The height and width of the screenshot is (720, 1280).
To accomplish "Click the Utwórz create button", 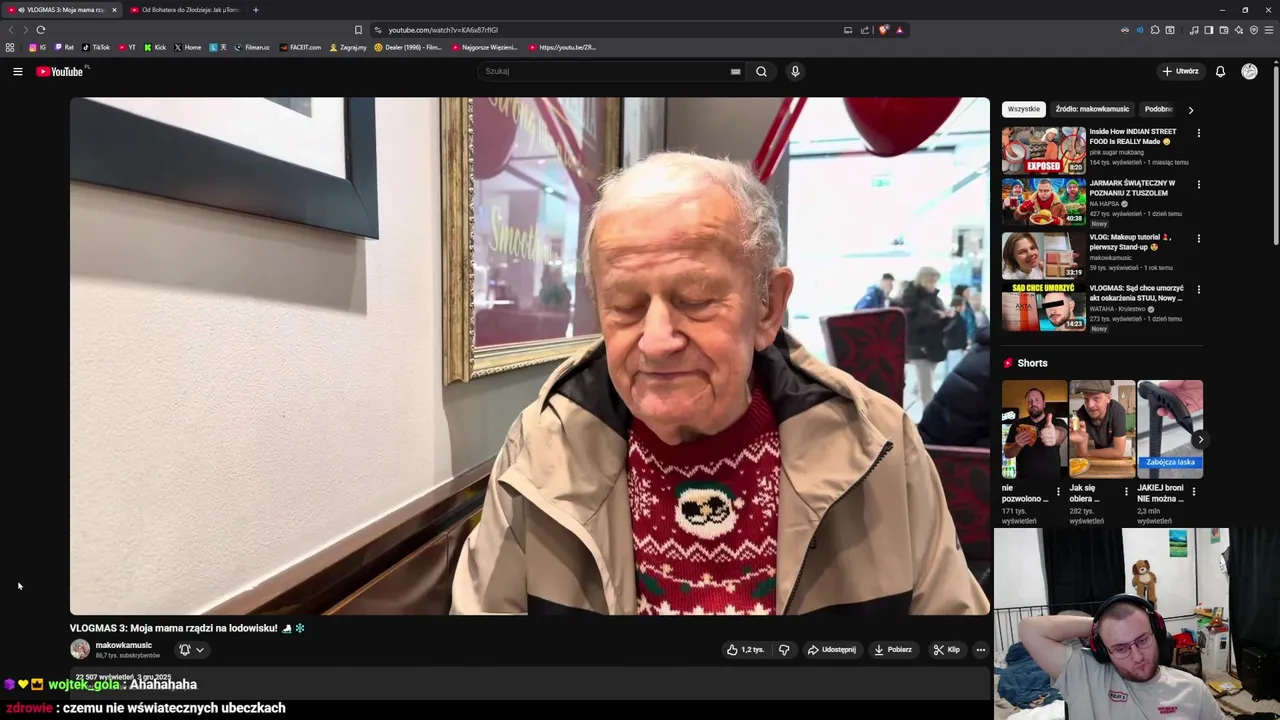I will point(1180,71).
